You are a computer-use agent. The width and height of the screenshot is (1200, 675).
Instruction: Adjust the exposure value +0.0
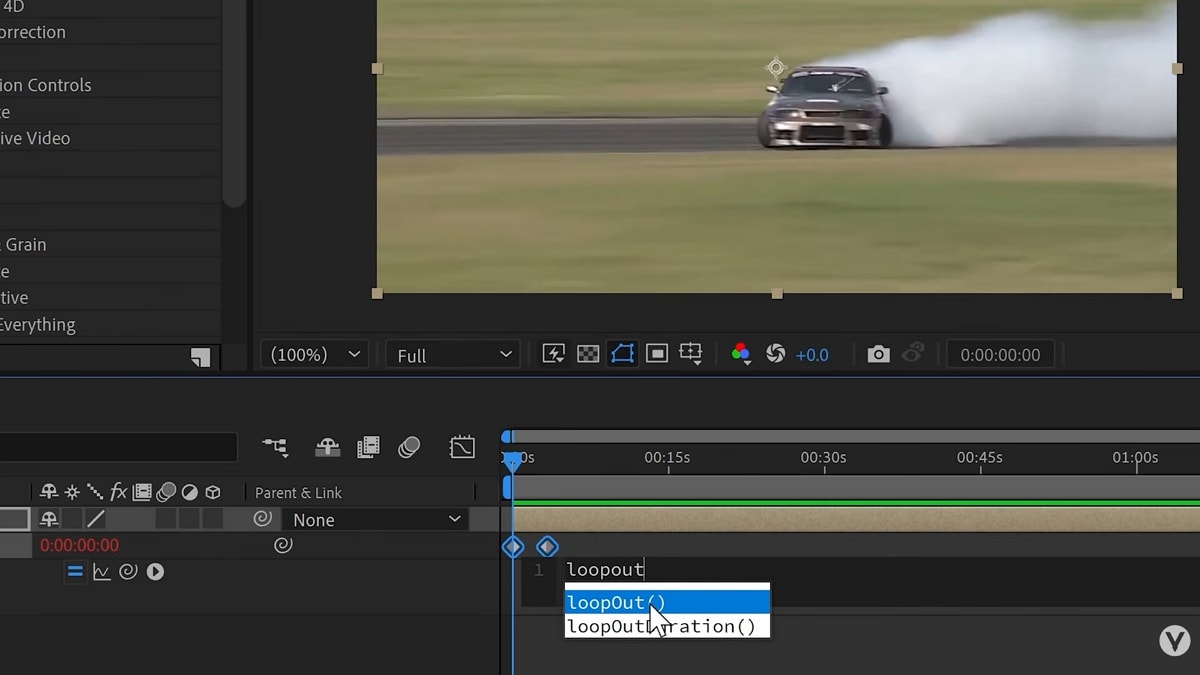click(812, 355)
